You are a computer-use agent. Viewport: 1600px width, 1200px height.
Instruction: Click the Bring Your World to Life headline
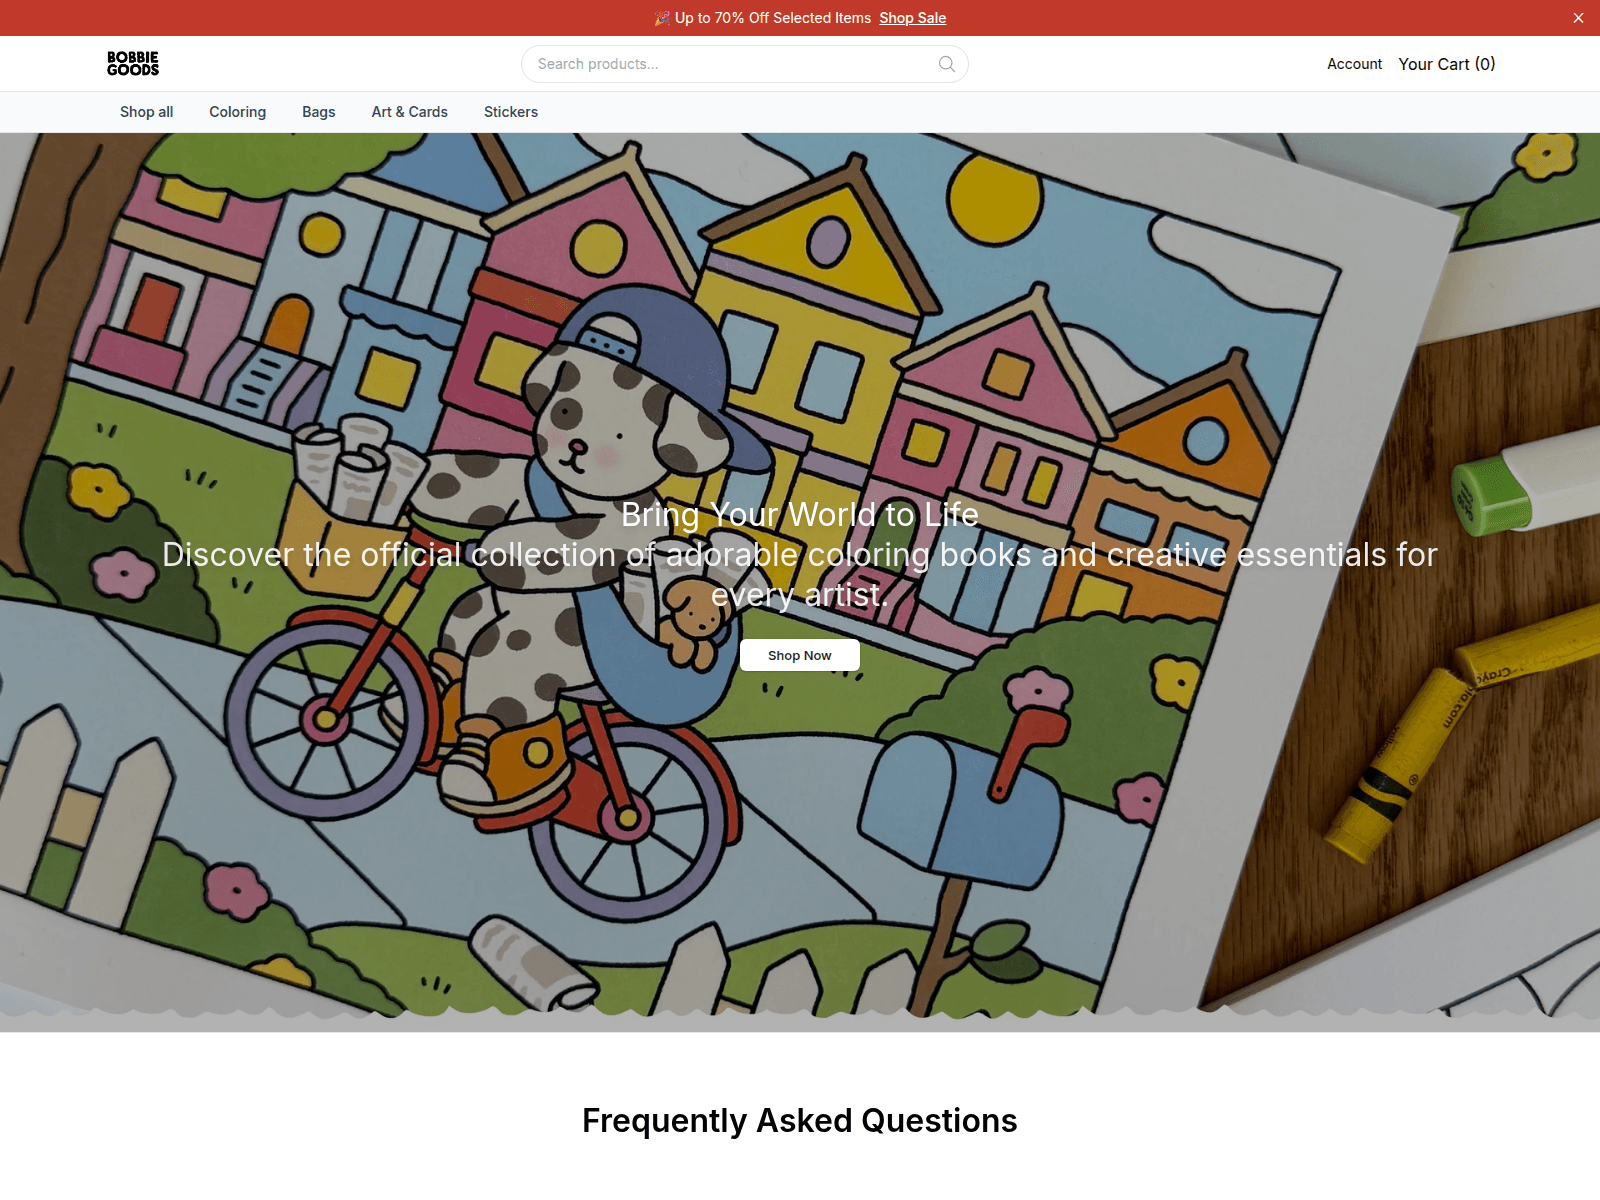(x=799, y=514)
